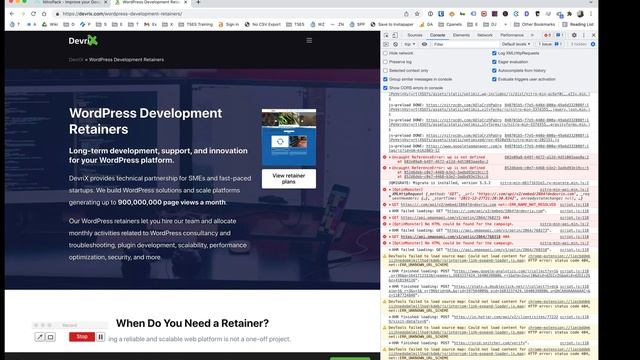Open a new browser tab with plus icon
Screen dimensions: 640x360
[198, 2]
